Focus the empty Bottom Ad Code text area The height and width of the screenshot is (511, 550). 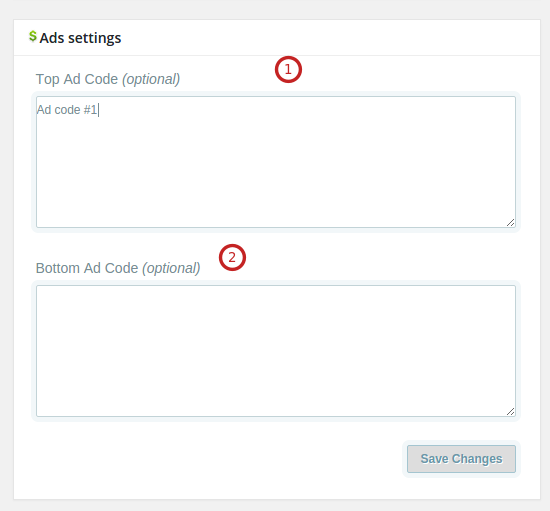tap(276, 351)
